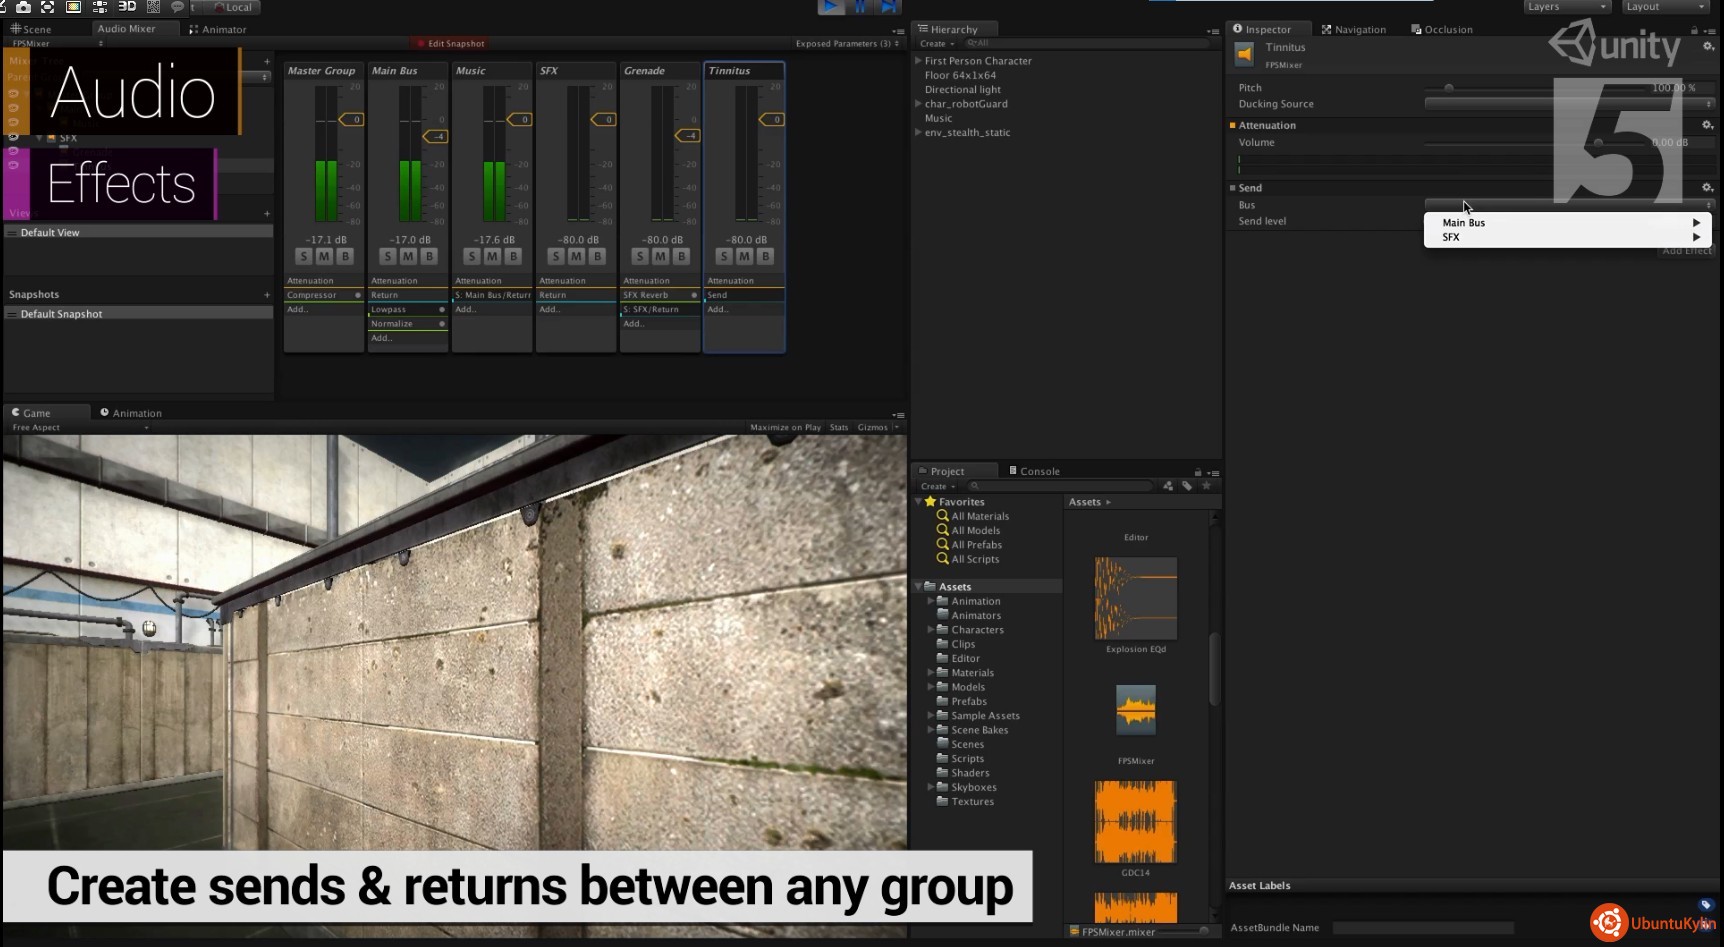Switch to the Console tab

pyautogui.click(x=1034, y=471)
